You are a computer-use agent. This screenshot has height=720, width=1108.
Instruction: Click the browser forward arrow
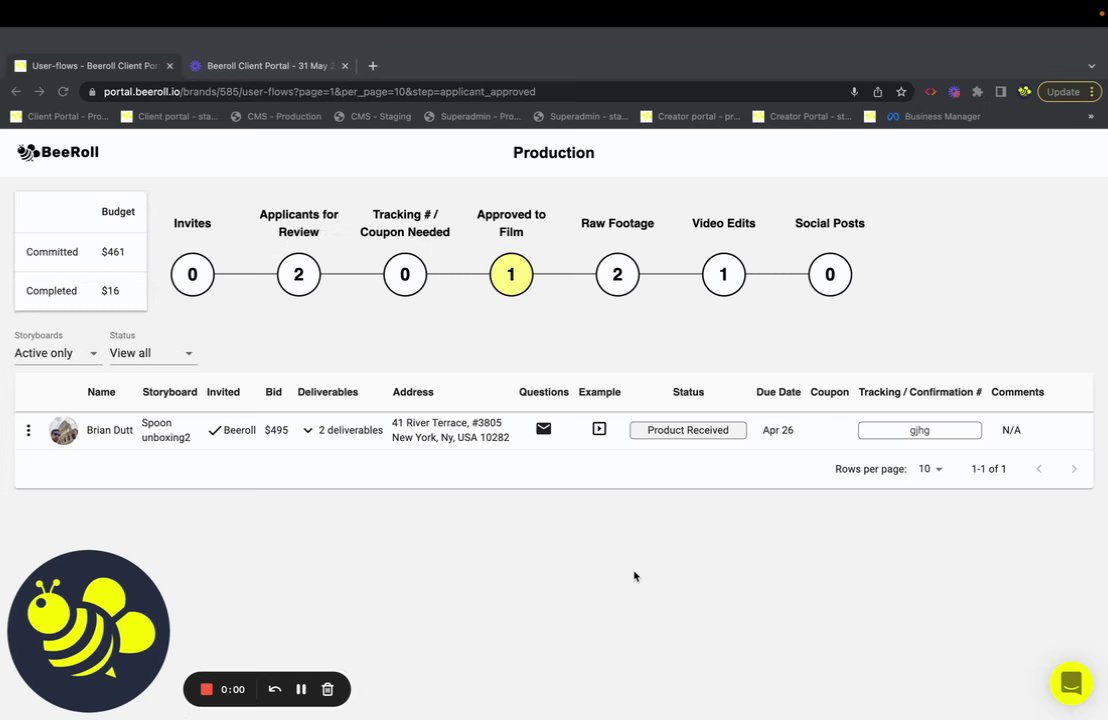tap(40, 92)
